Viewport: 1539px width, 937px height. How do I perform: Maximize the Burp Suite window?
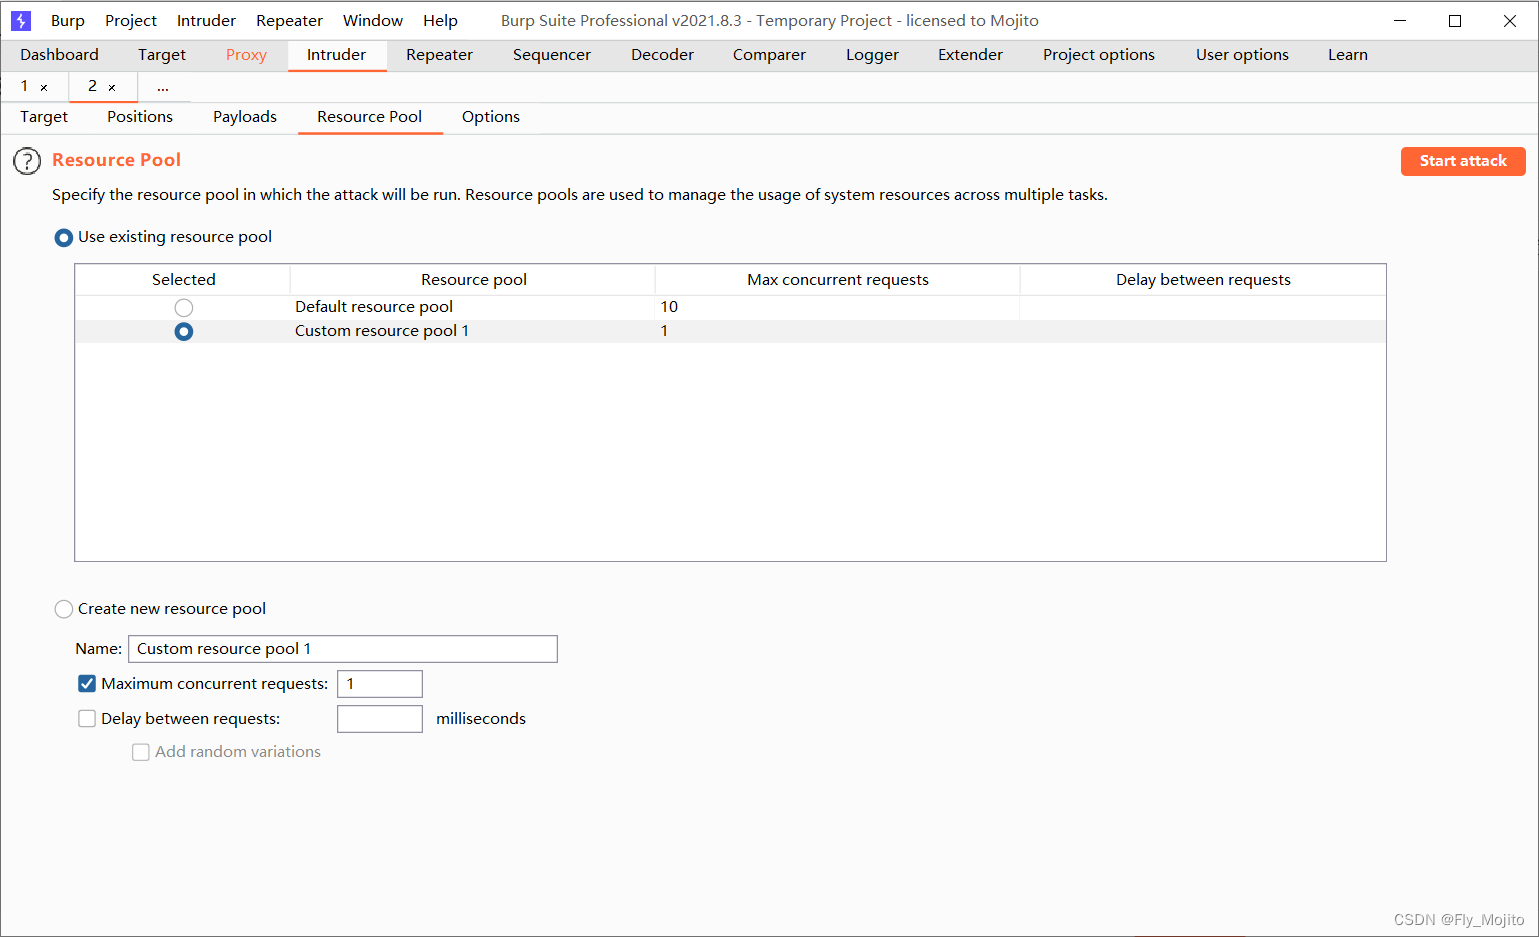[1455, 21]
